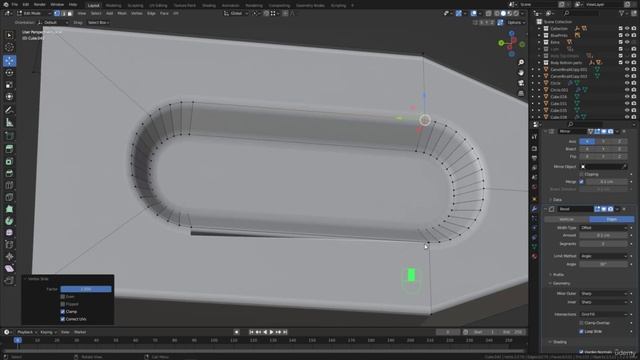The image size is (640, 360).
Task: Open the Orientation Default dropdown
Action: (53, 22)
